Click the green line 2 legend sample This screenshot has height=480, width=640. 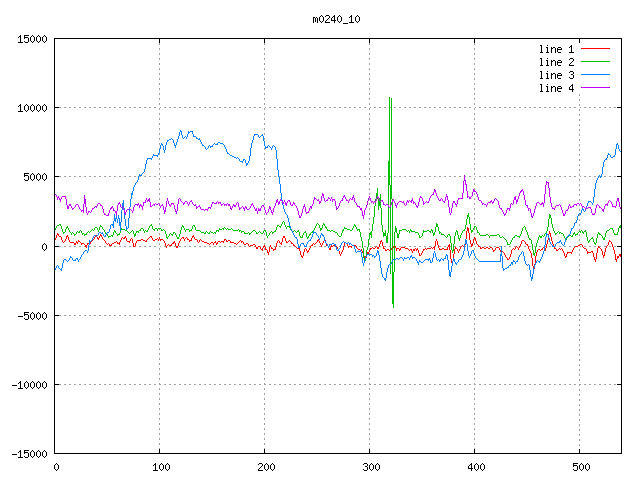click(596, 62)
